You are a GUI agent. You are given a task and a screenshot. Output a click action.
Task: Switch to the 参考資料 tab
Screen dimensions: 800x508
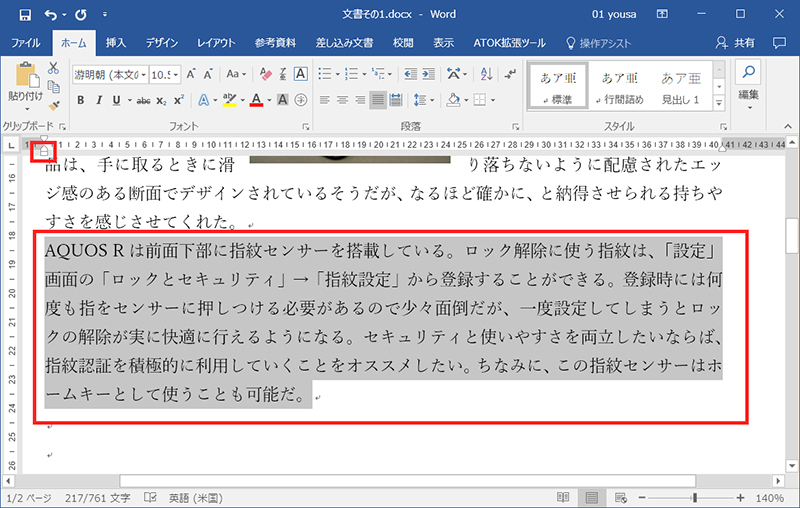[276, 43]
